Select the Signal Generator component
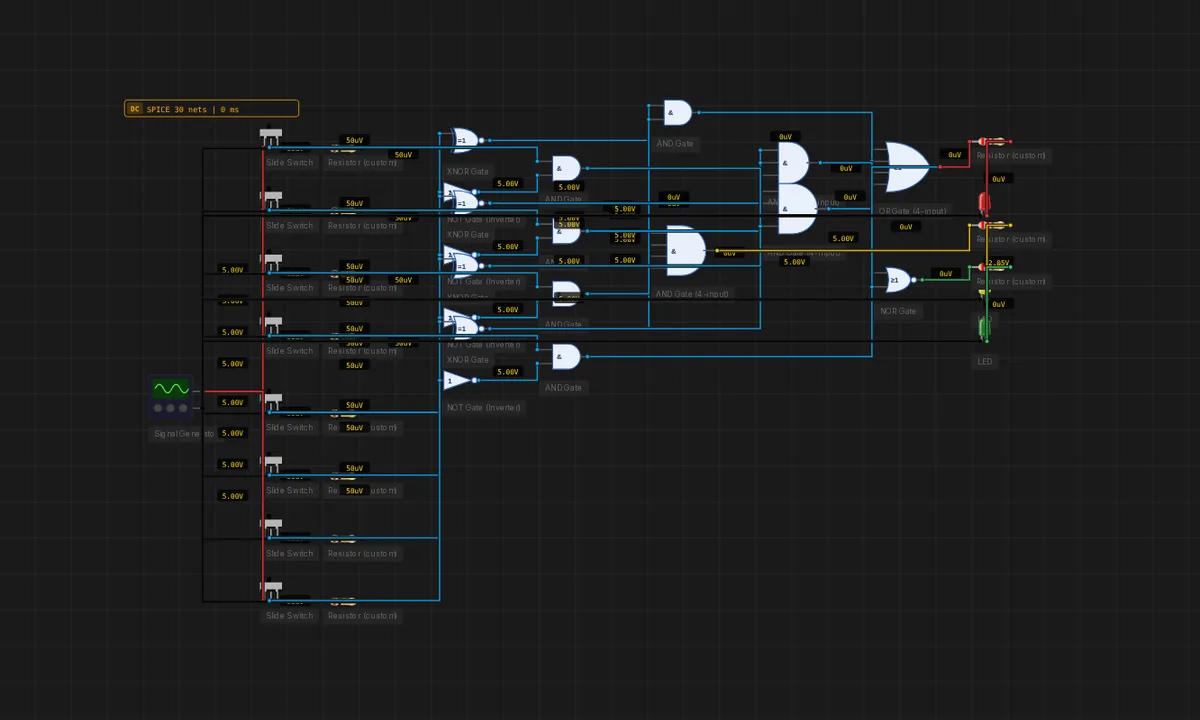 pyautogui.click(x=171, y=397)
